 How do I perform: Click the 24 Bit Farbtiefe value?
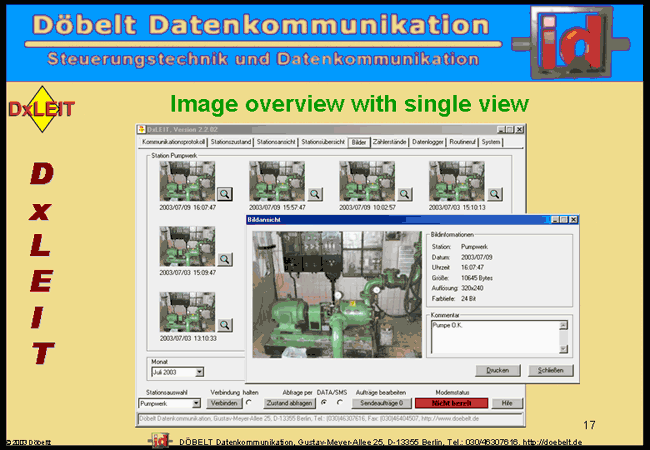(x=468, y=298)
